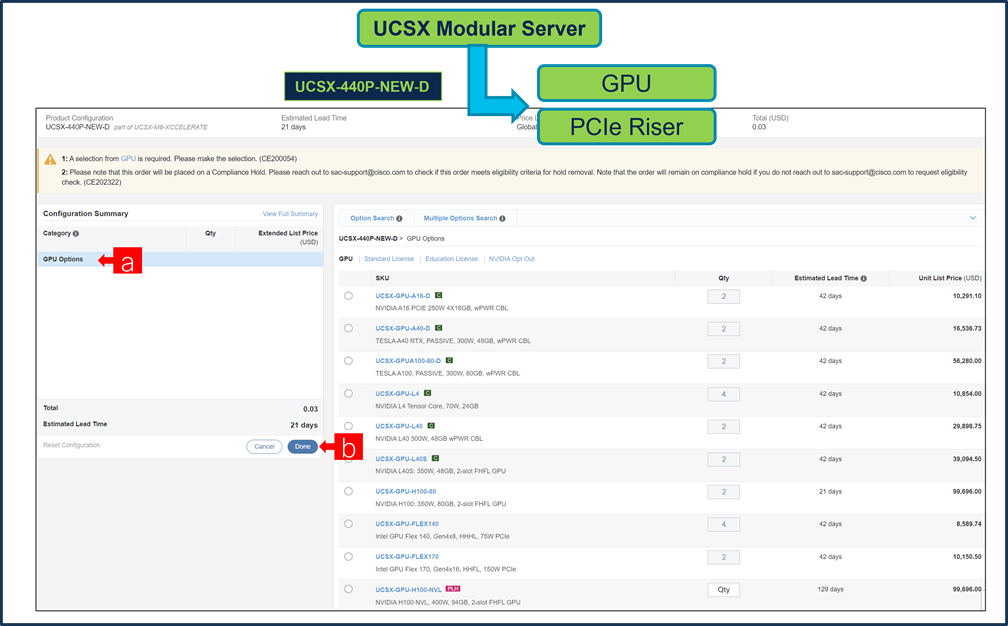Click green badge next to UCSX-GPU-A16-D
Screen dimensions: 1008x626
point(438,296)
